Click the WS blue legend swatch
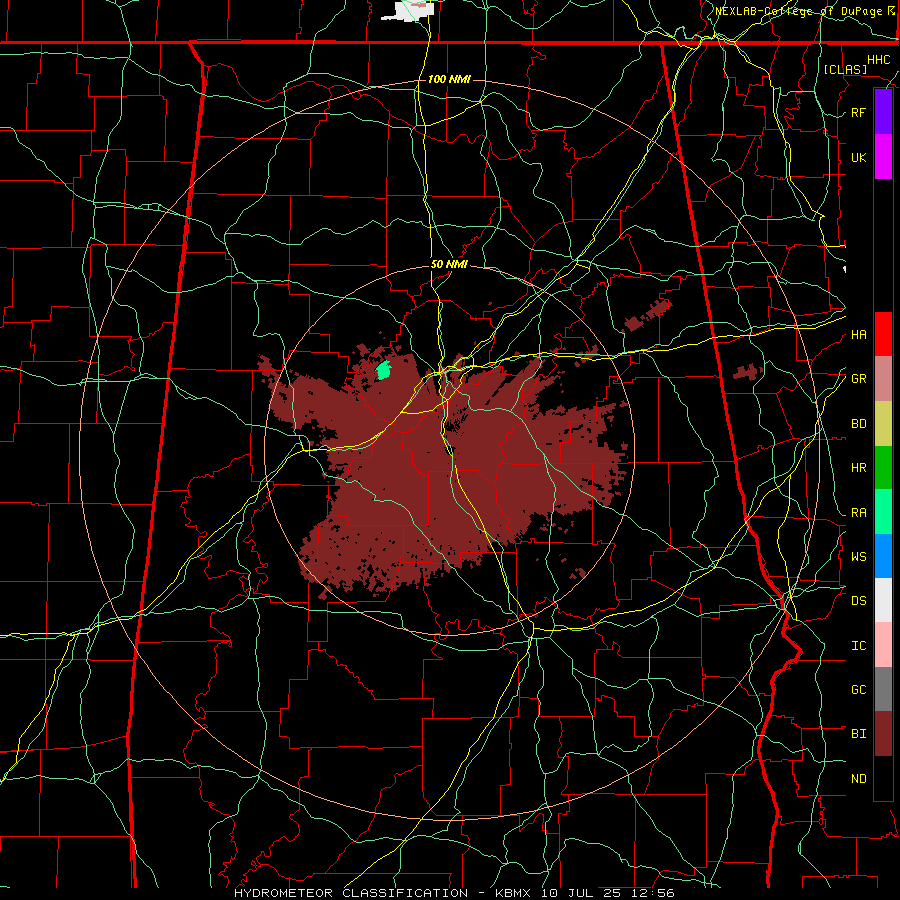The image size is (900, 900). 883,556
